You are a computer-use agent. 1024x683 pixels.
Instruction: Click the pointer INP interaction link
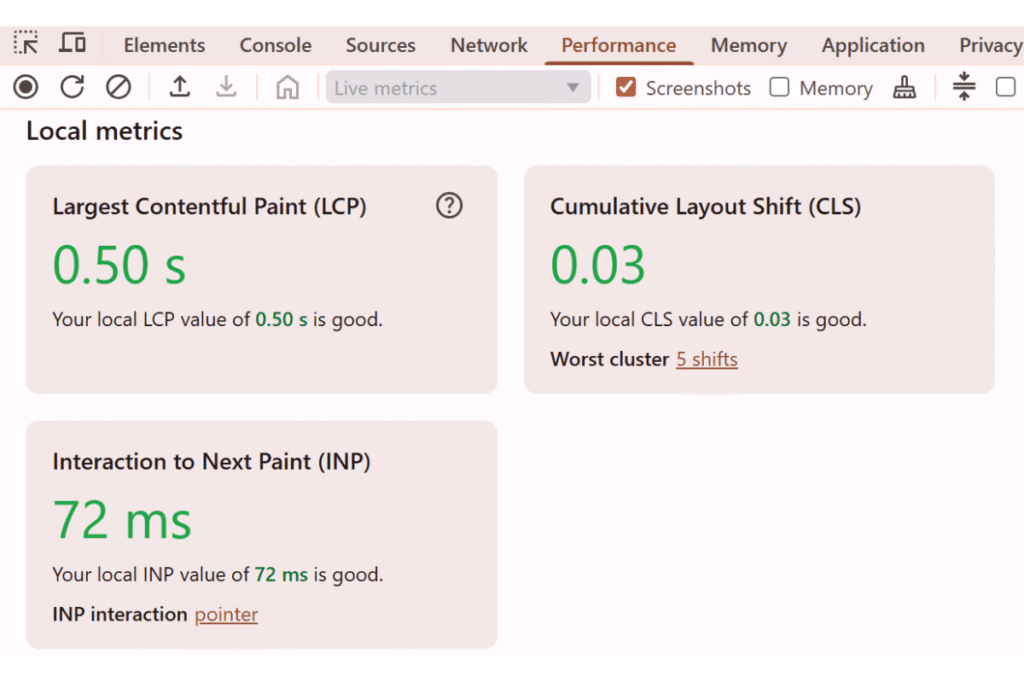pos(226,614)
